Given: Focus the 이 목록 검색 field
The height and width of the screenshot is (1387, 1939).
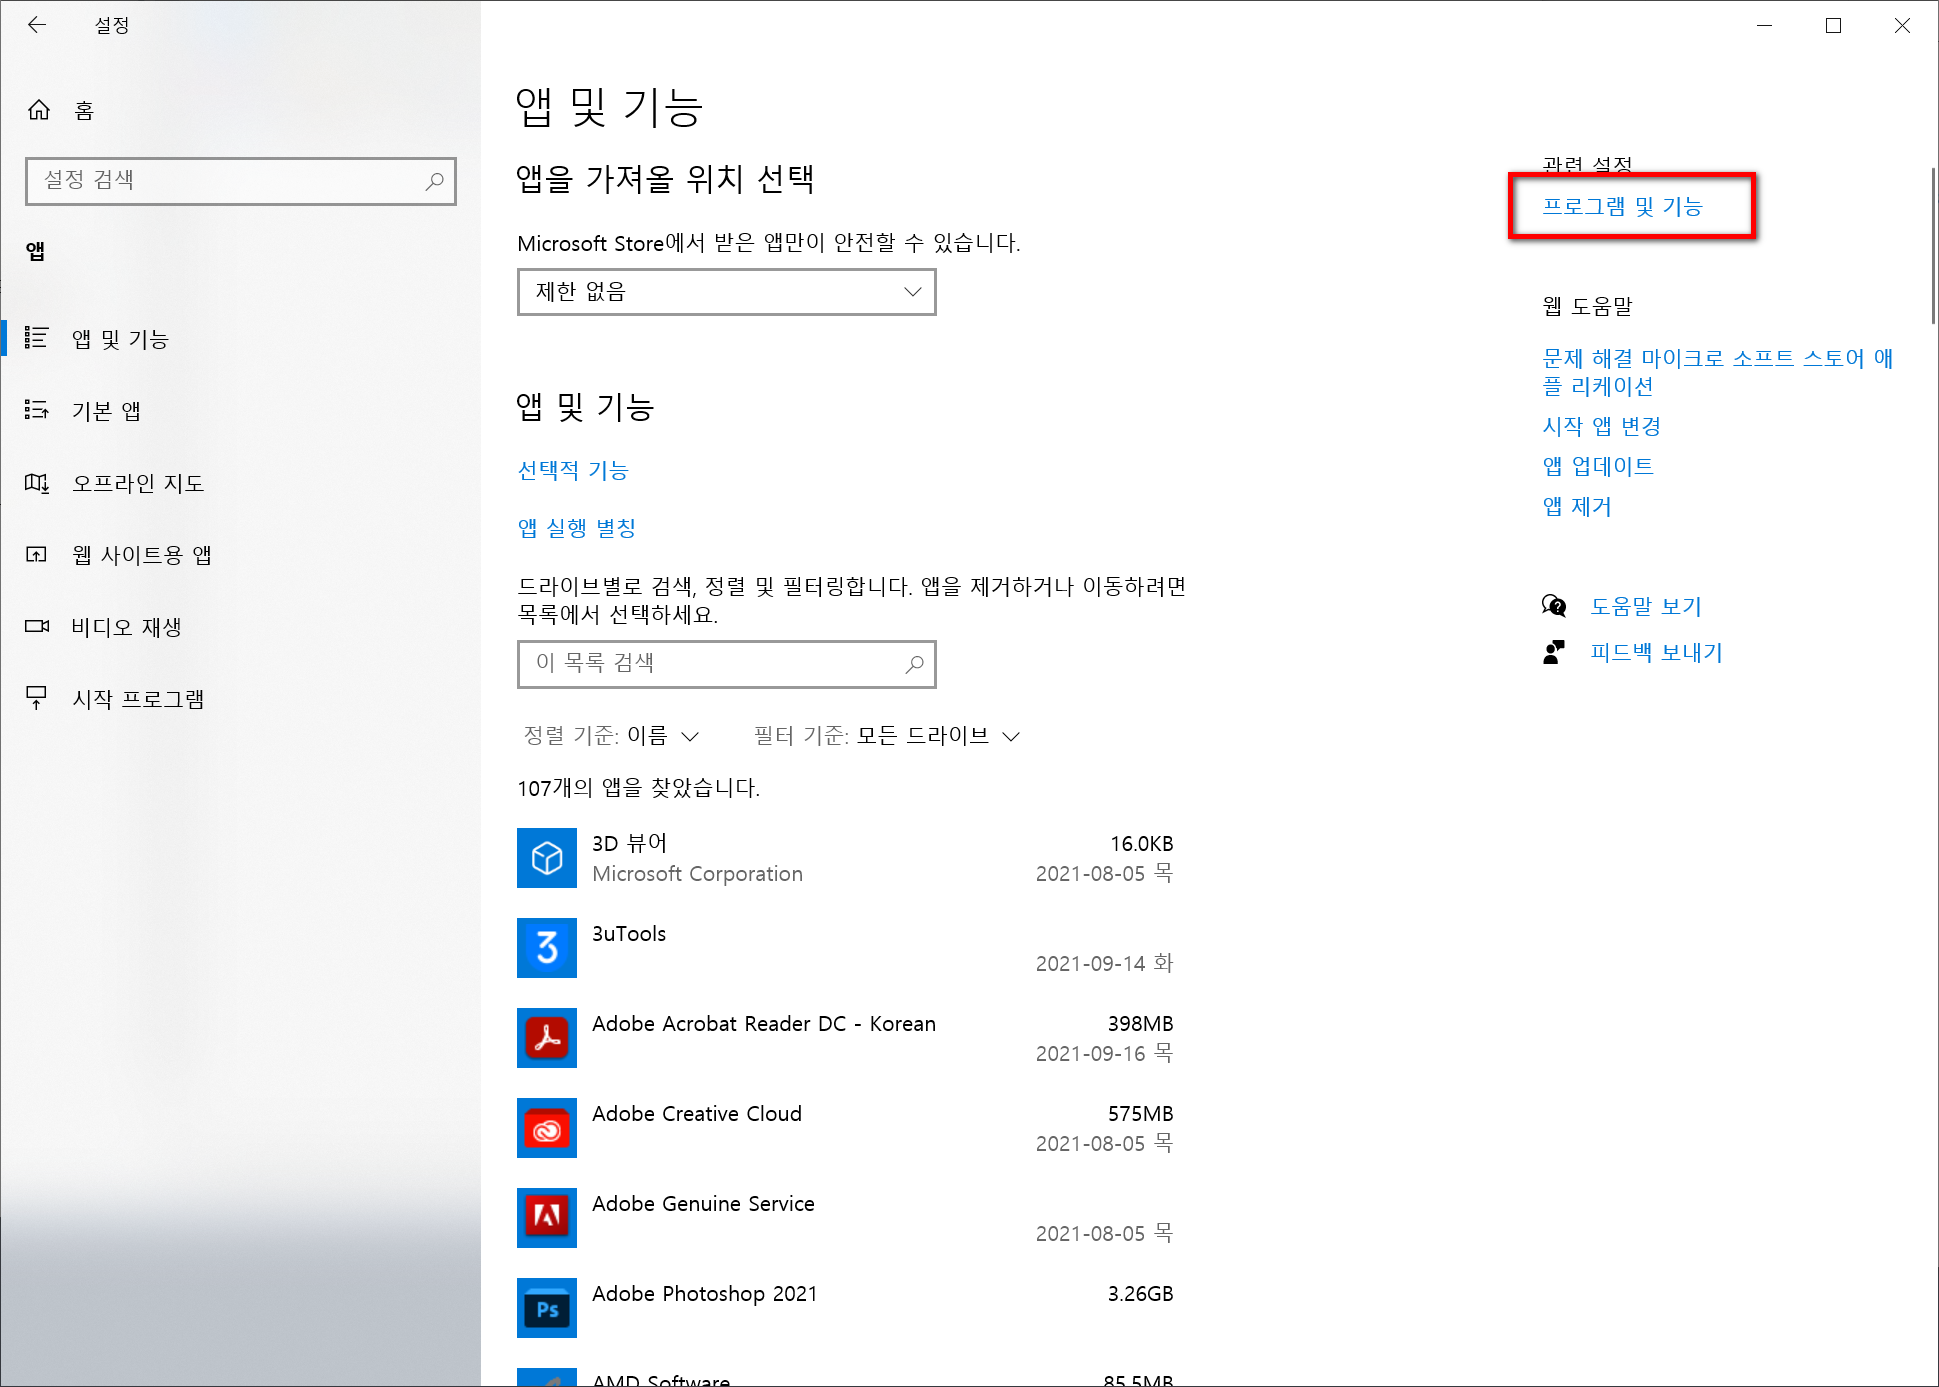Looking at the screenshot, I should click(x=727, y=664).
